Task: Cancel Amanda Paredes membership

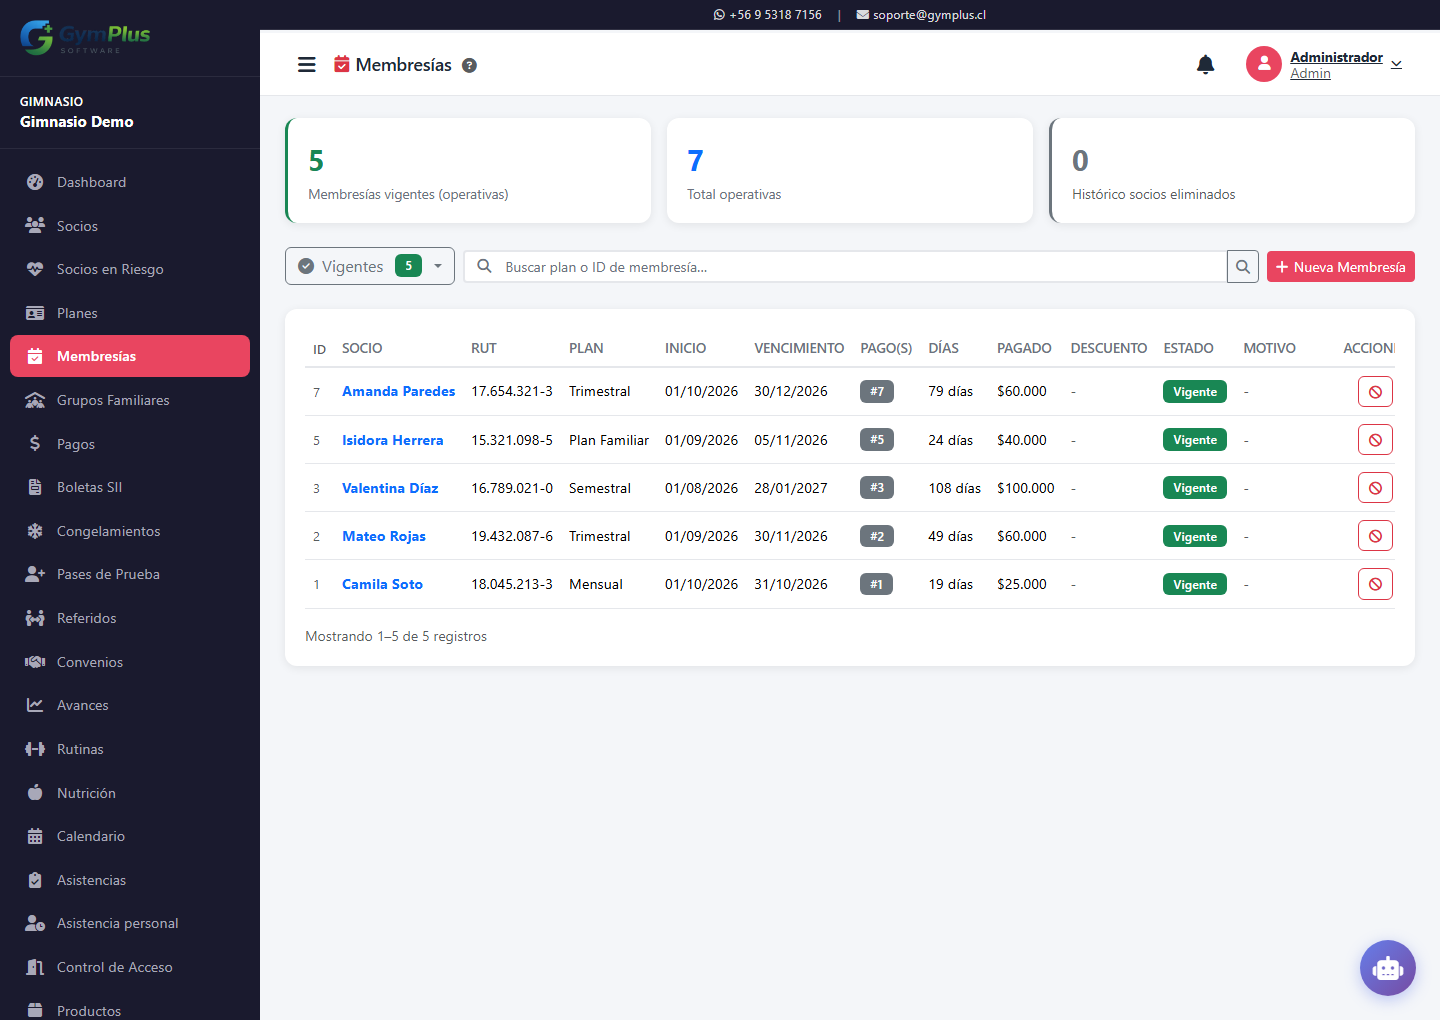Action: (x=1375, y=392)
